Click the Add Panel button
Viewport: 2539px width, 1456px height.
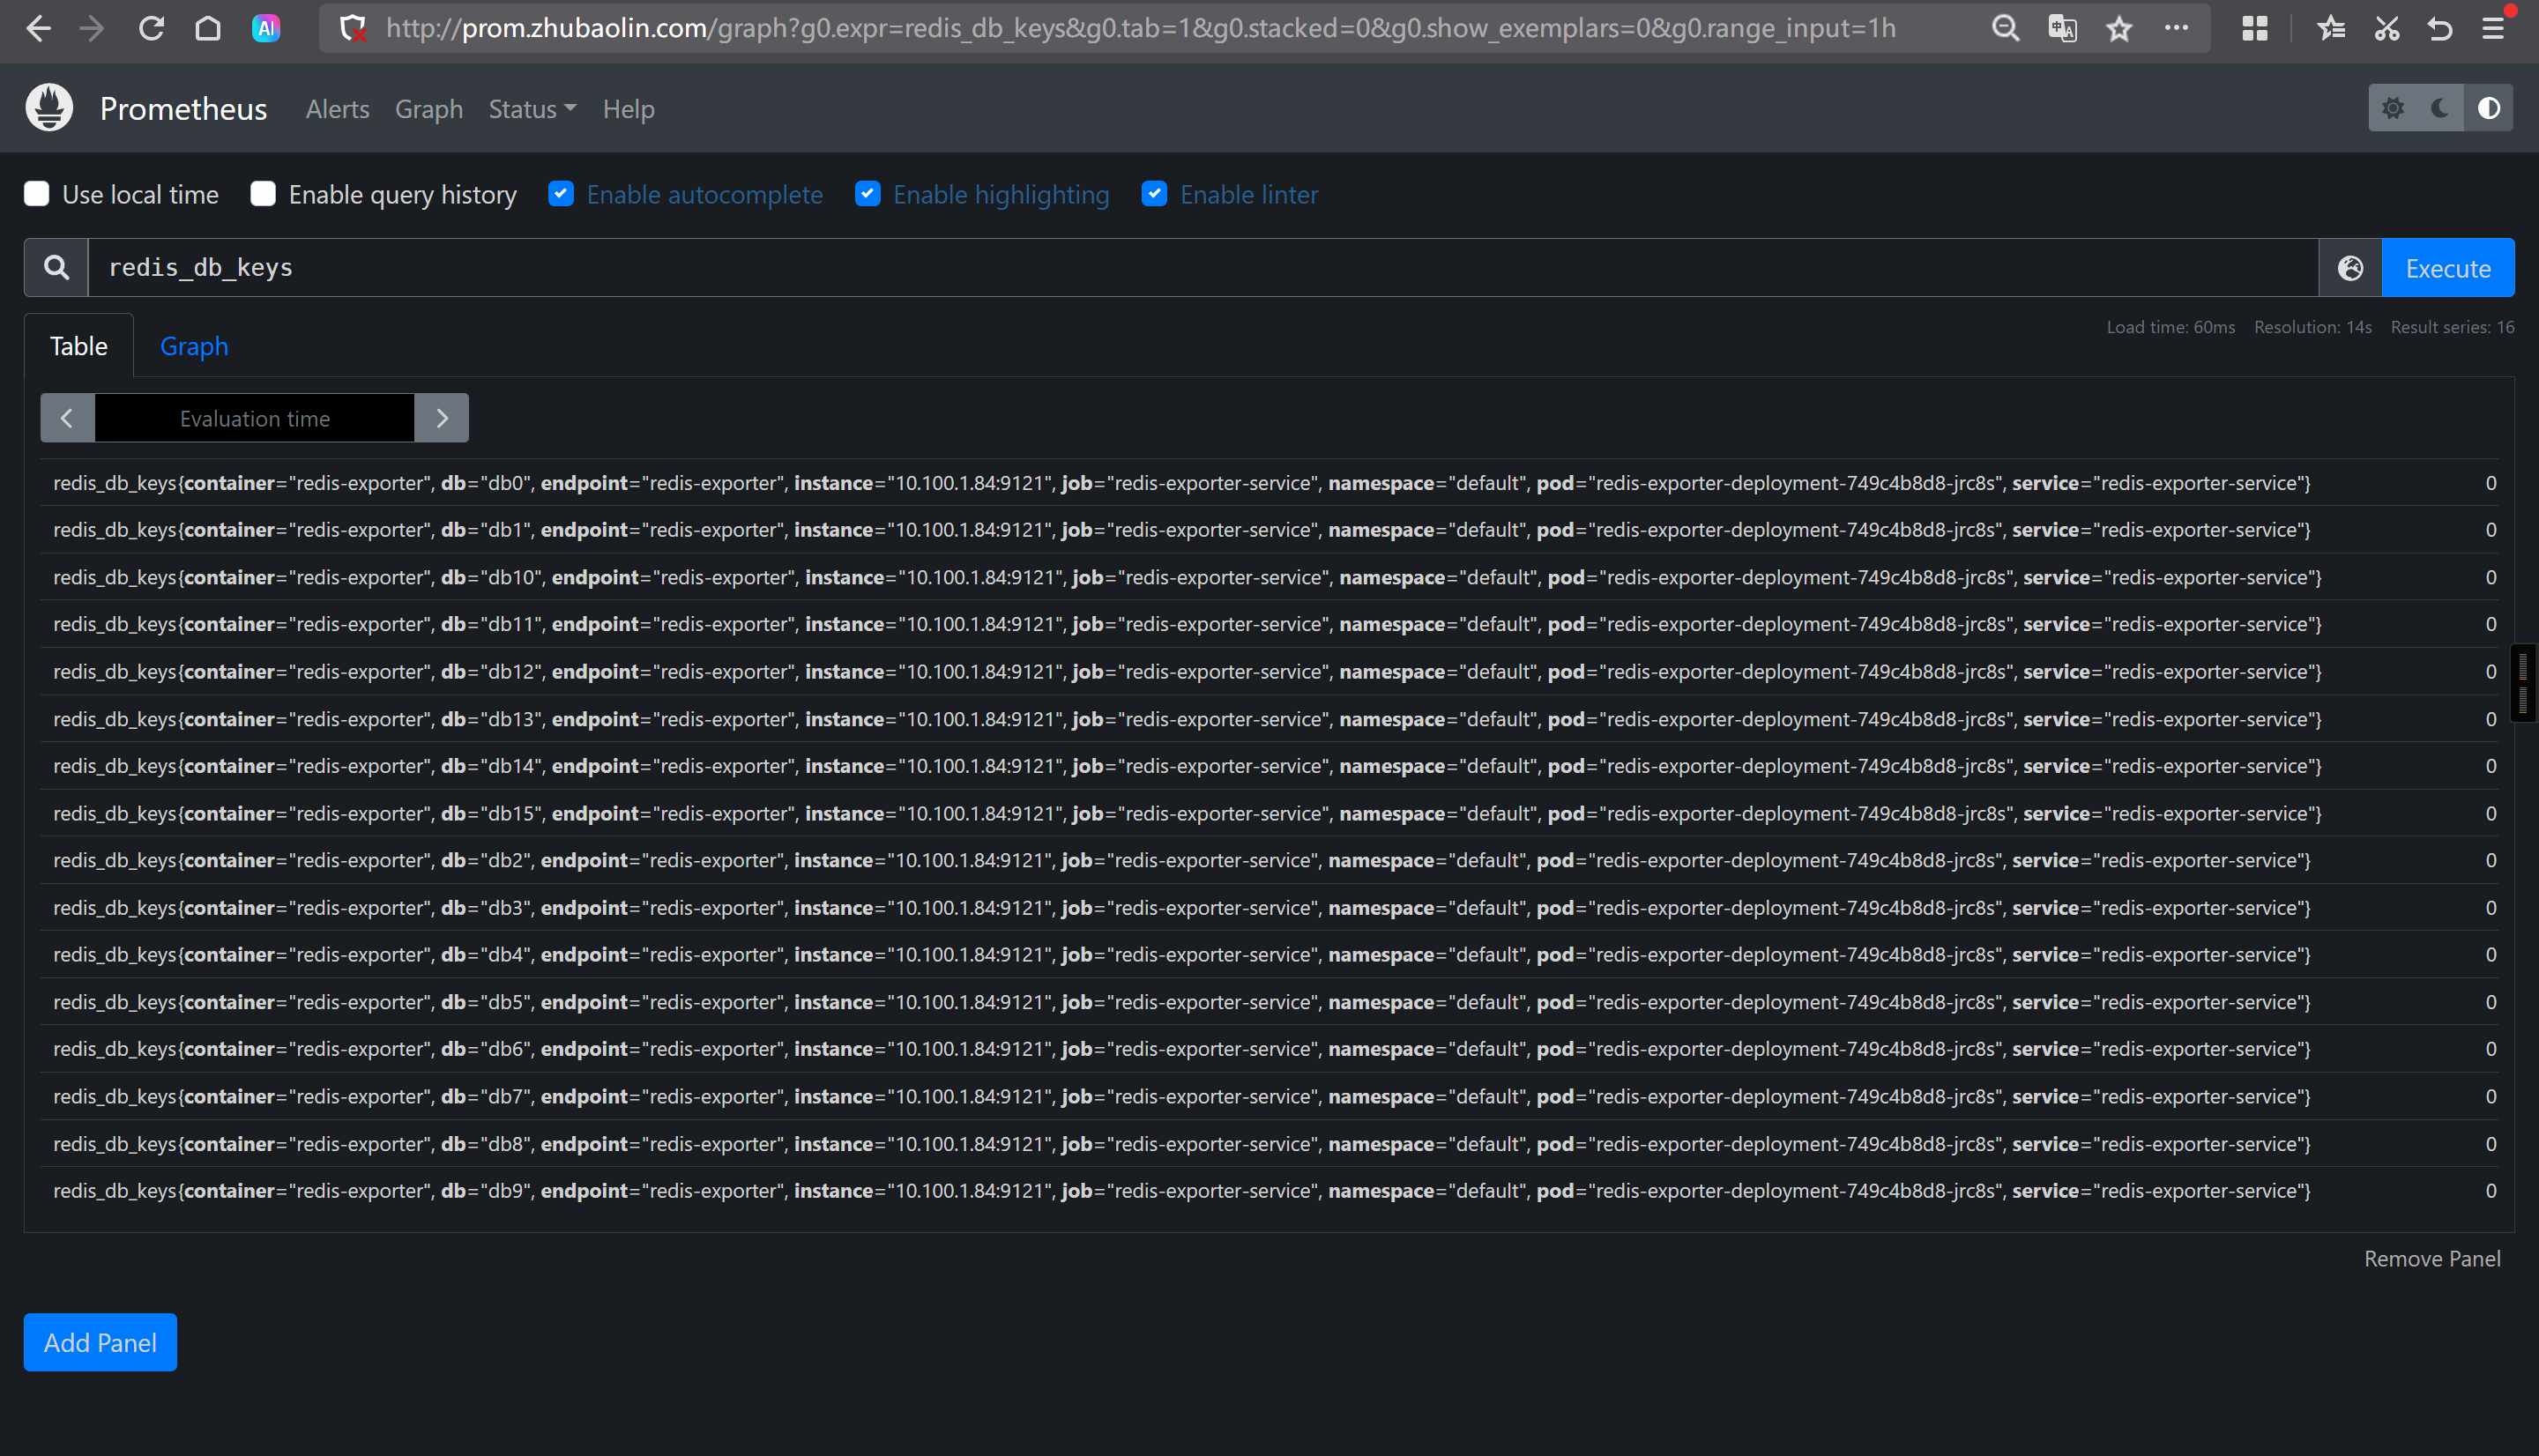pos(100,1342)
